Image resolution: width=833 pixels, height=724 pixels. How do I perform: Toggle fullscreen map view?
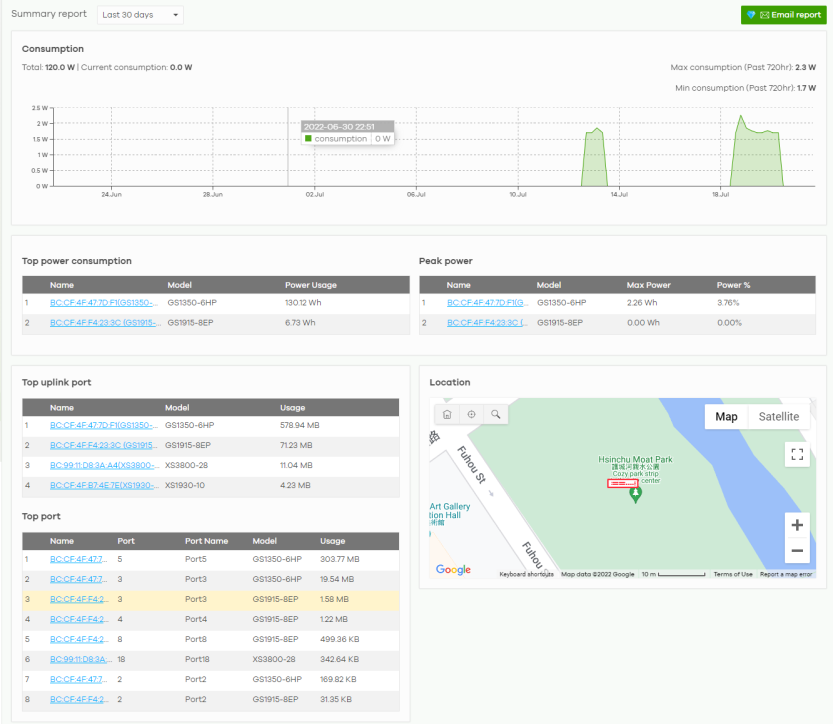tap(796, 454)
